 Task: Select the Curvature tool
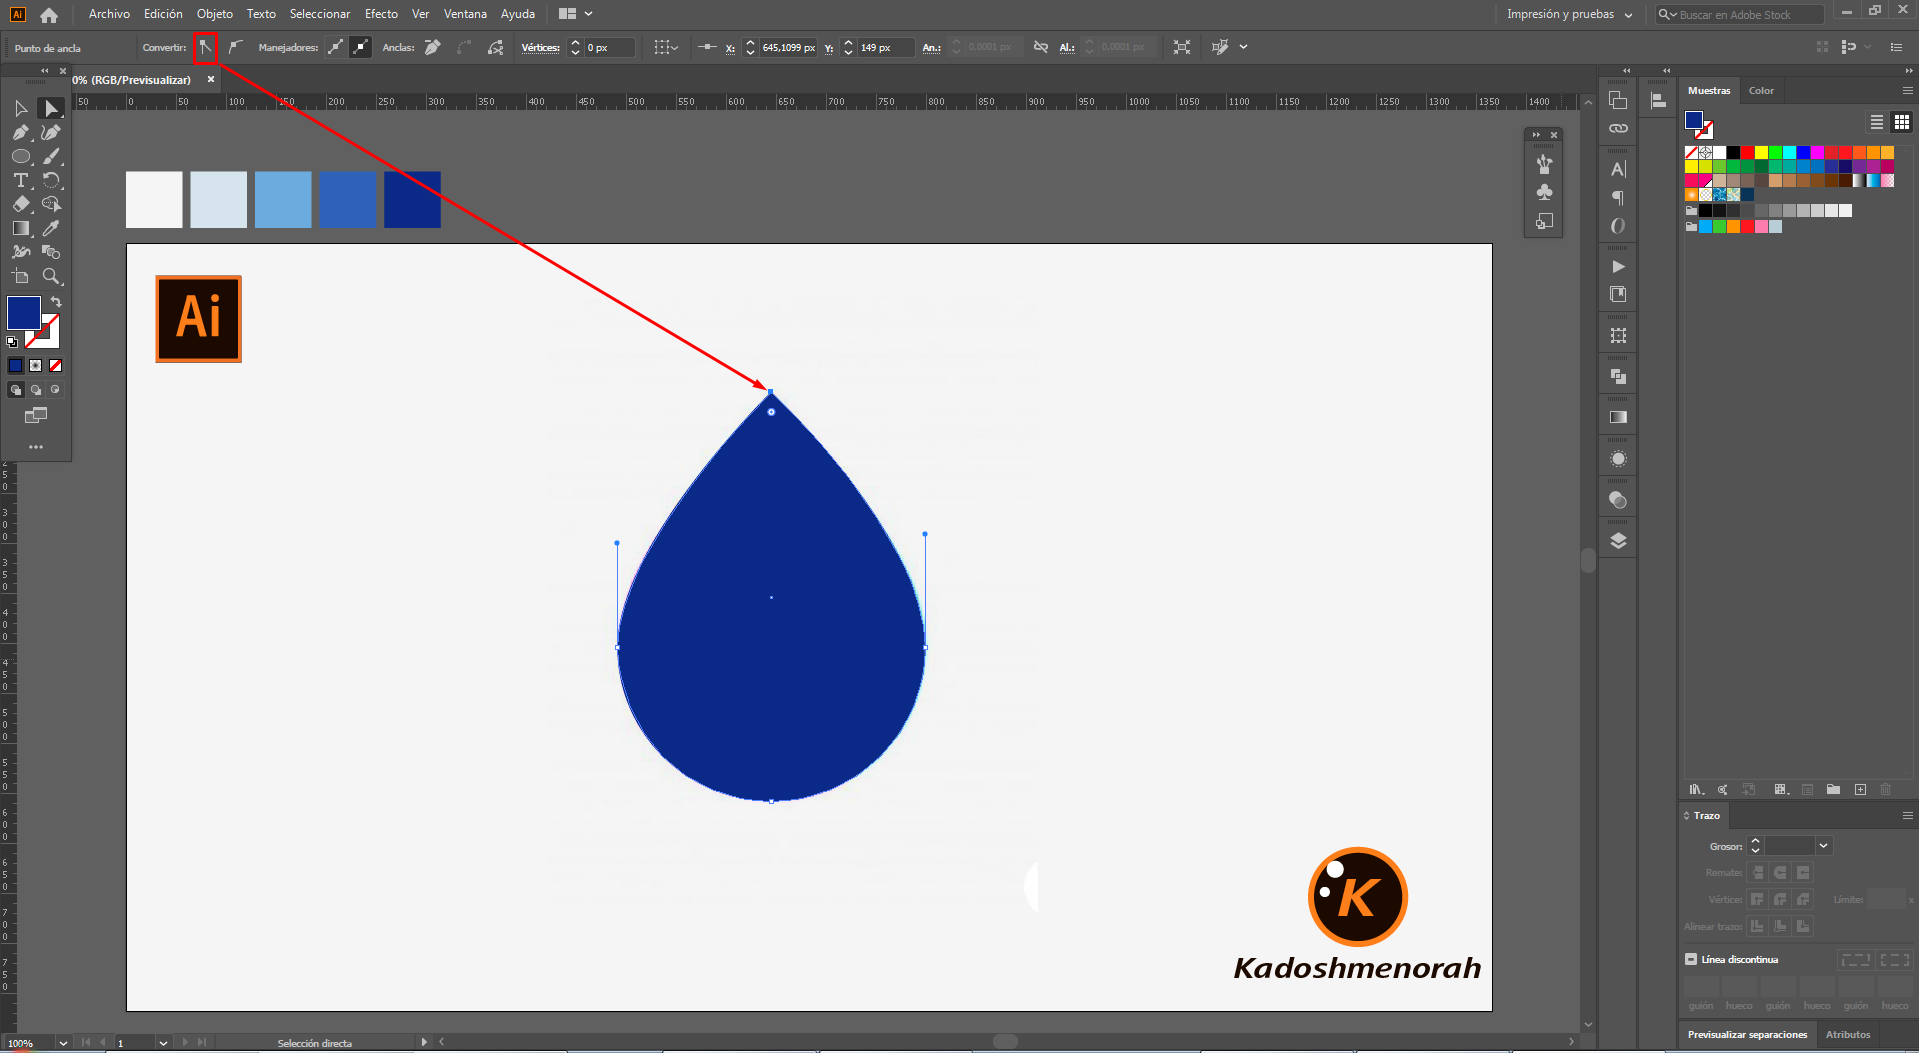pos(51,132)
